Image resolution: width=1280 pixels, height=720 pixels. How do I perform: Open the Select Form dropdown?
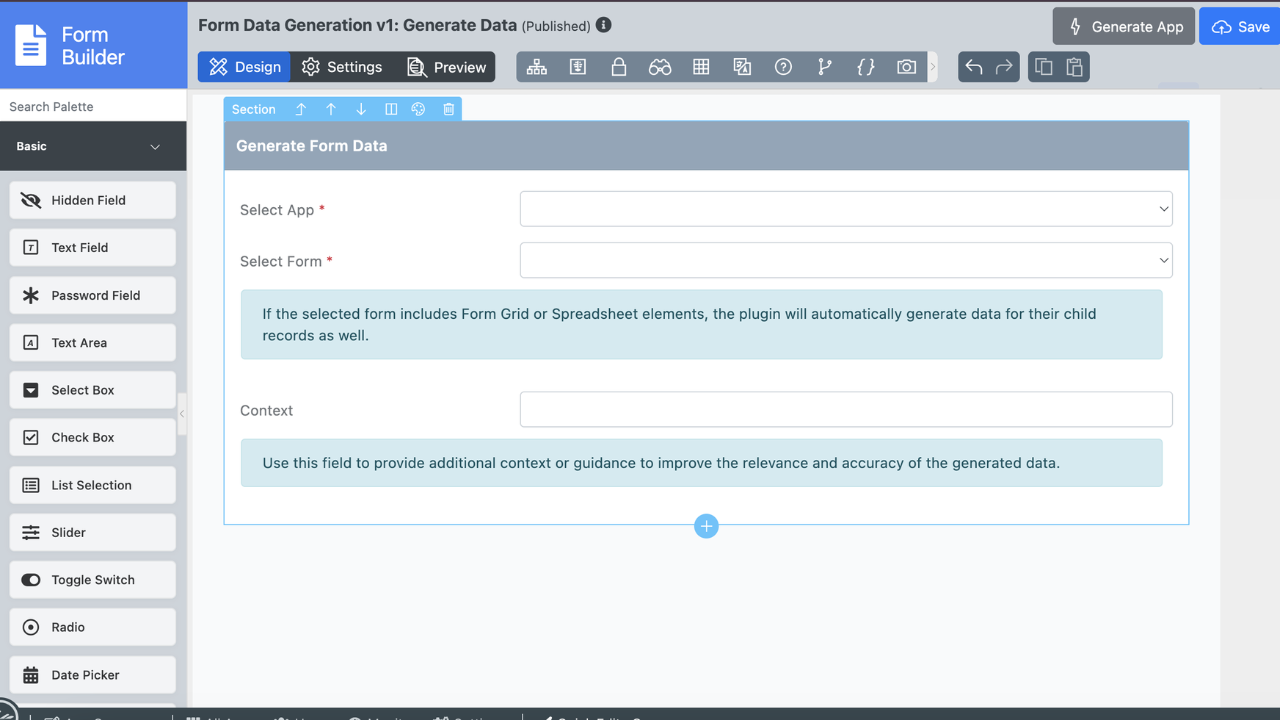[845, 260]
